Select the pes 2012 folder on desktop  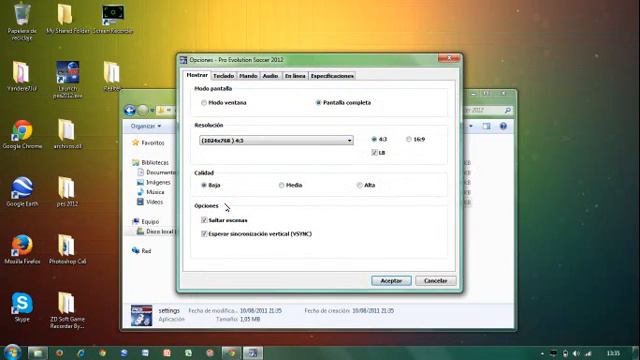coord(67,191)
